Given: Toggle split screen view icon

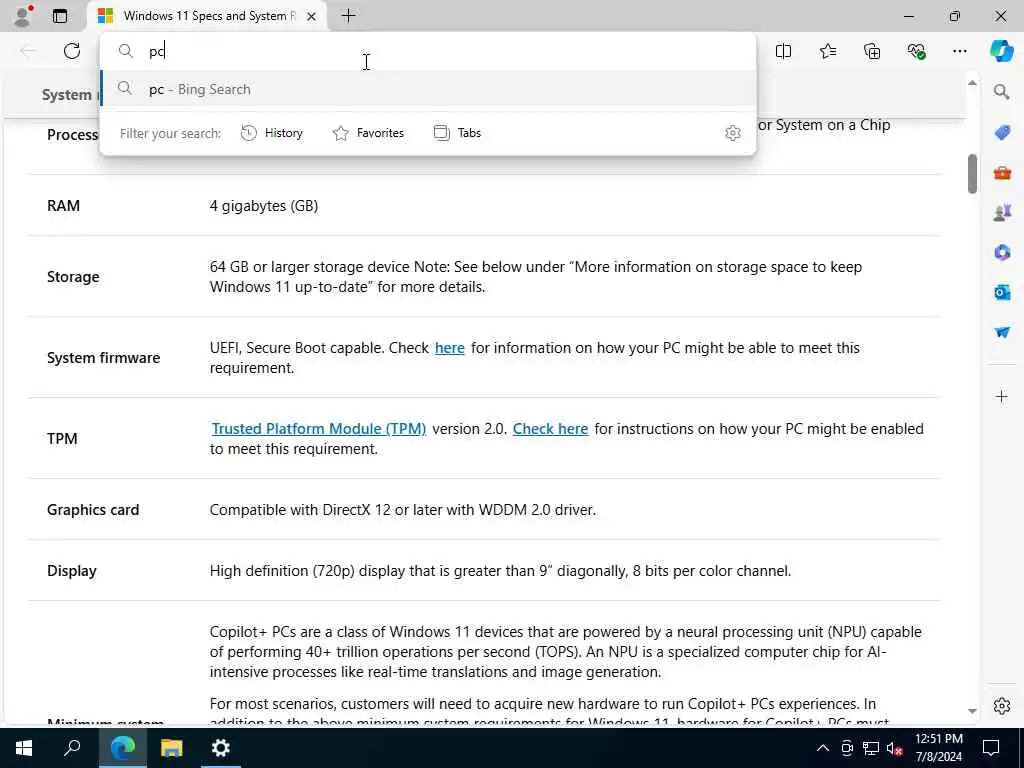Looking at the screenshot, I should [783, 51].
